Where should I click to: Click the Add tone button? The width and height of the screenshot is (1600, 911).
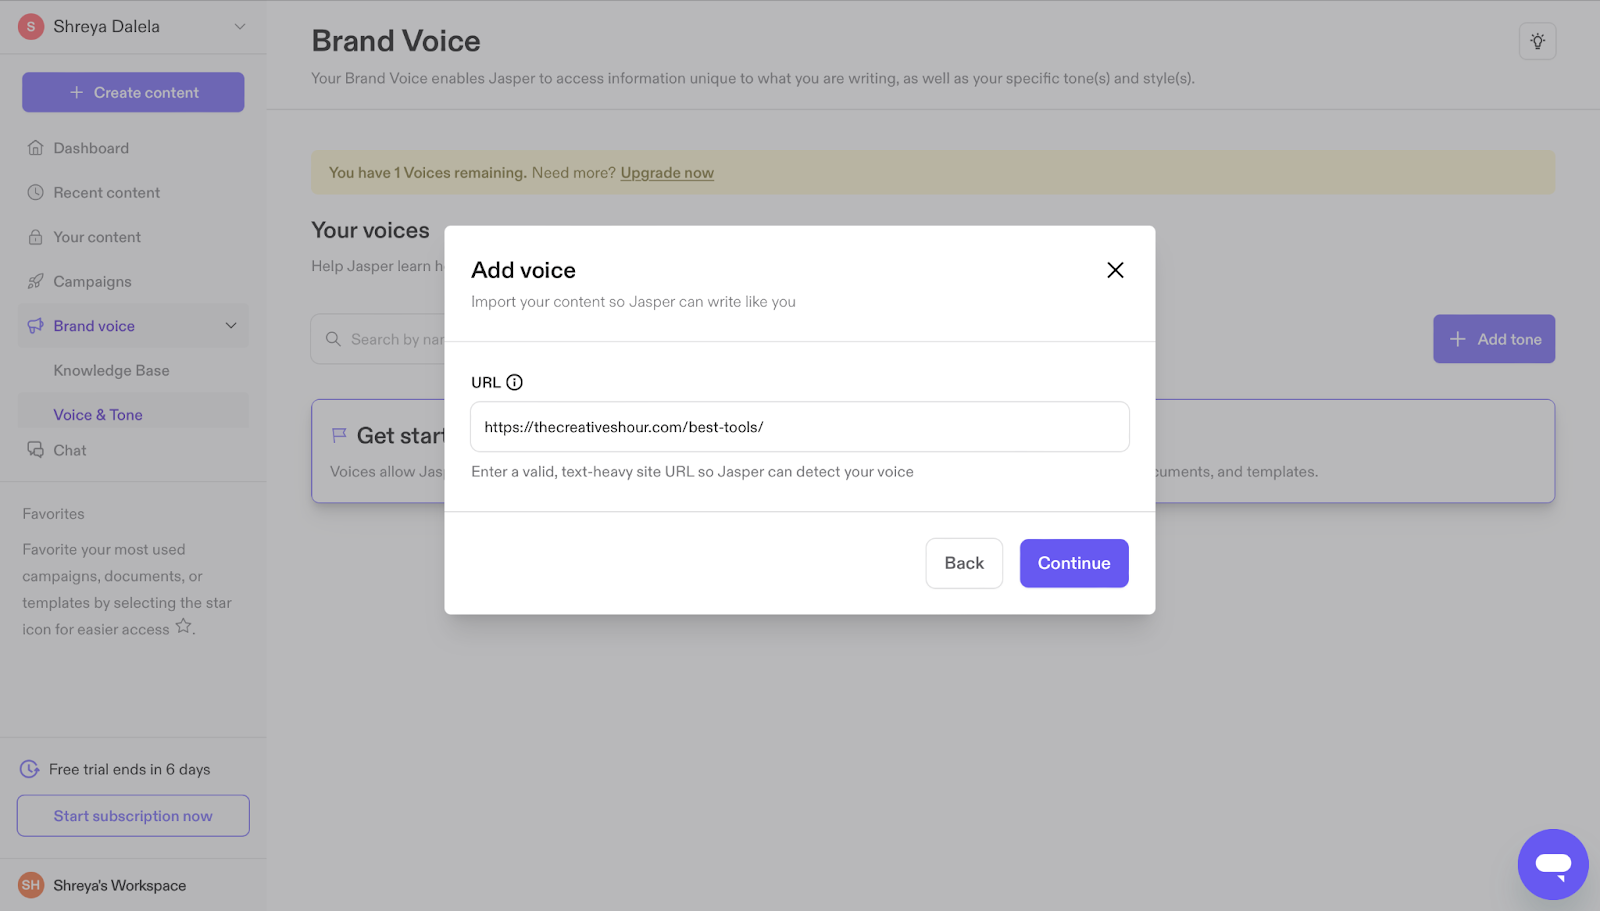tap(1494, 339)
